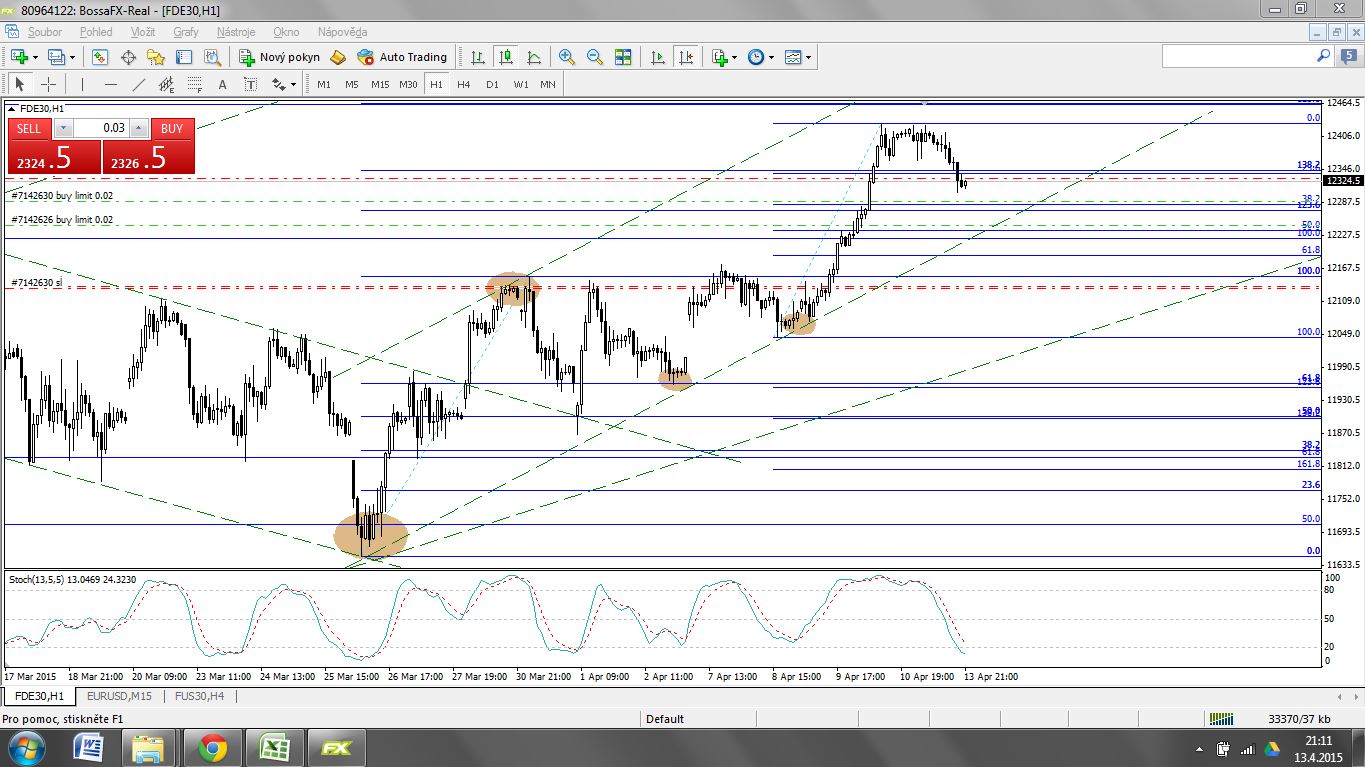Image resolution: width=1365 pixels, height=767 pixels.
Task: Open the Vložit menu
Action: tap(143, 32)
